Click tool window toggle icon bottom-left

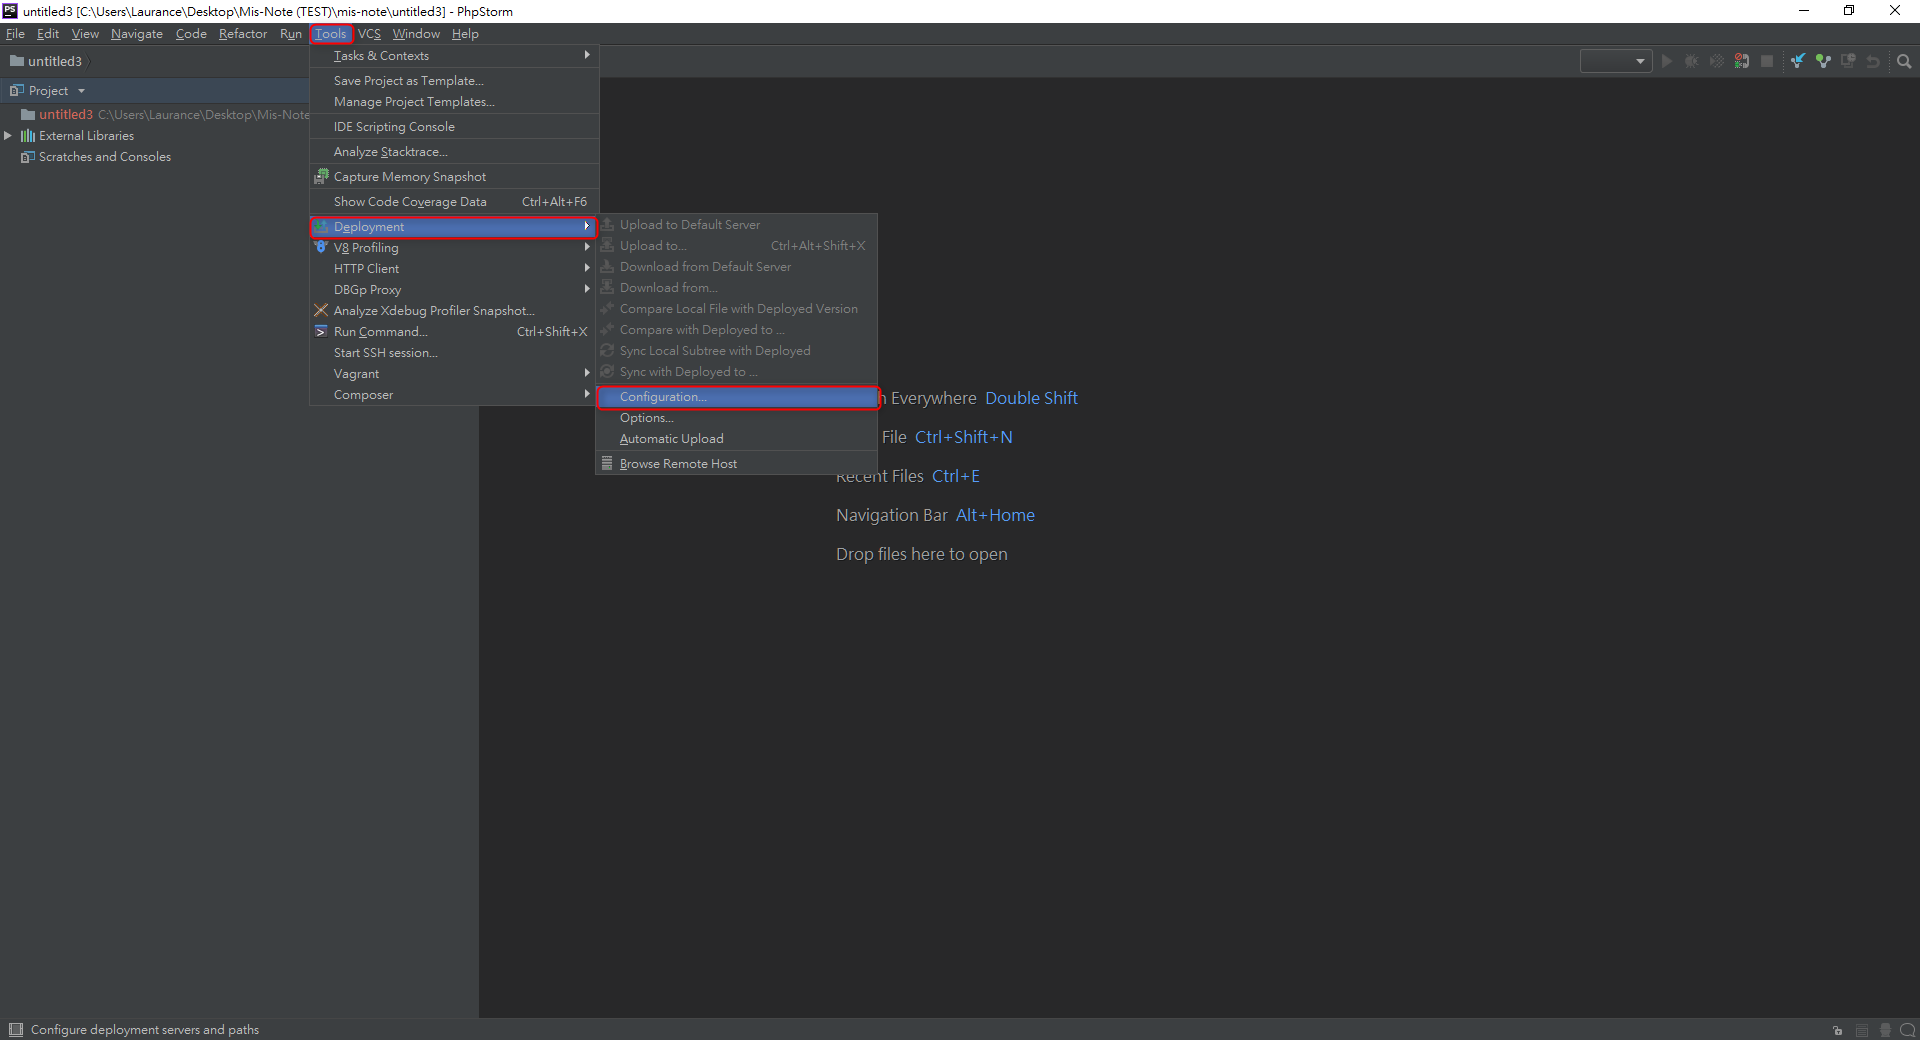pos(15,1030)
